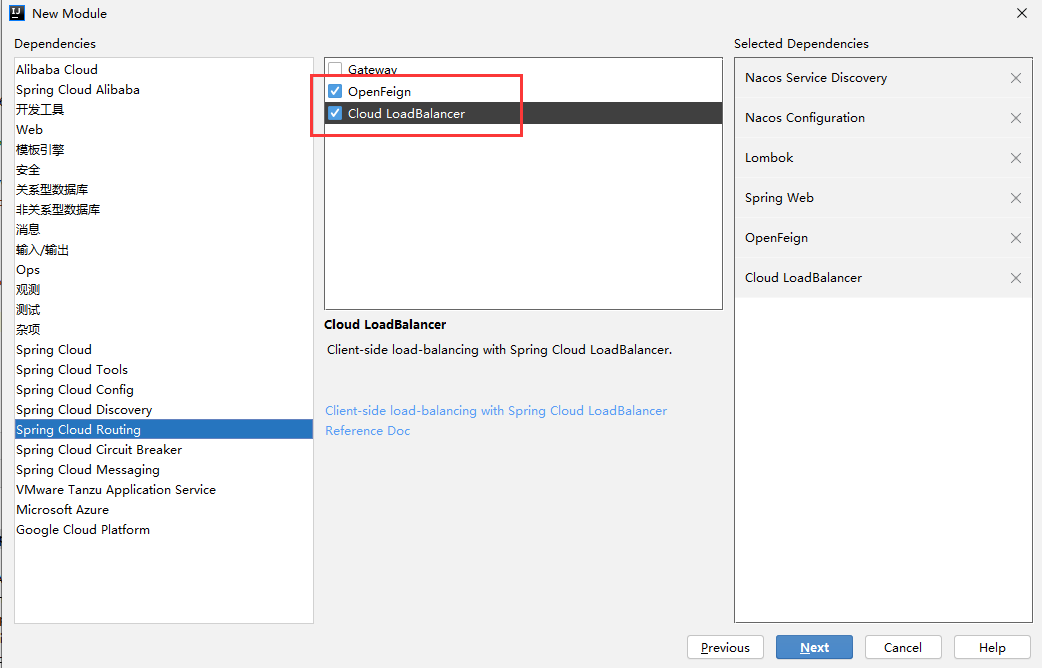The image size is (1042, 668).
Task: Select the Spring Cloud category
Action: coord(163,350)
